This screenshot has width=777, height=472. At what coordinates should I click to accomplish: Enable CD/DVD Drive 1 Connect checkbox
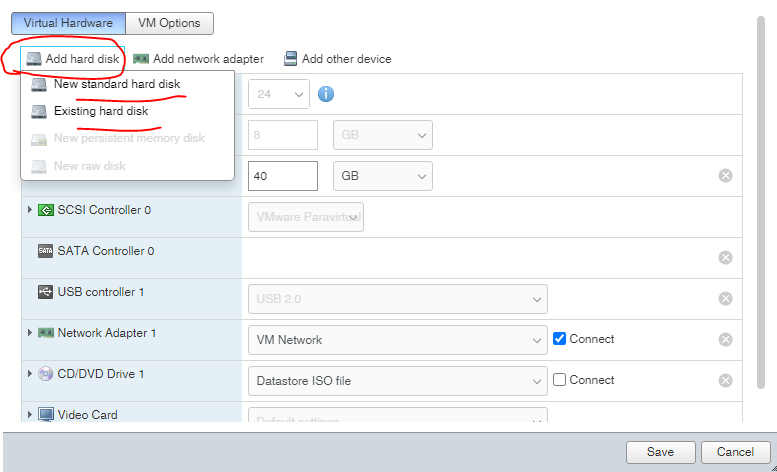click(x=560, y=380)
